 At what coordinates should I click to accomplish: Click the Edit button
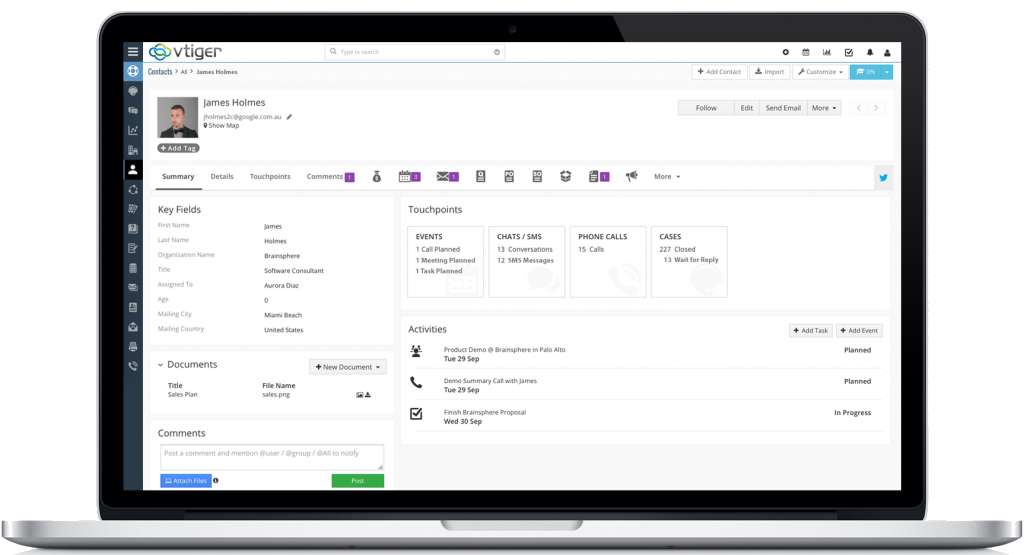click(746, 108)
